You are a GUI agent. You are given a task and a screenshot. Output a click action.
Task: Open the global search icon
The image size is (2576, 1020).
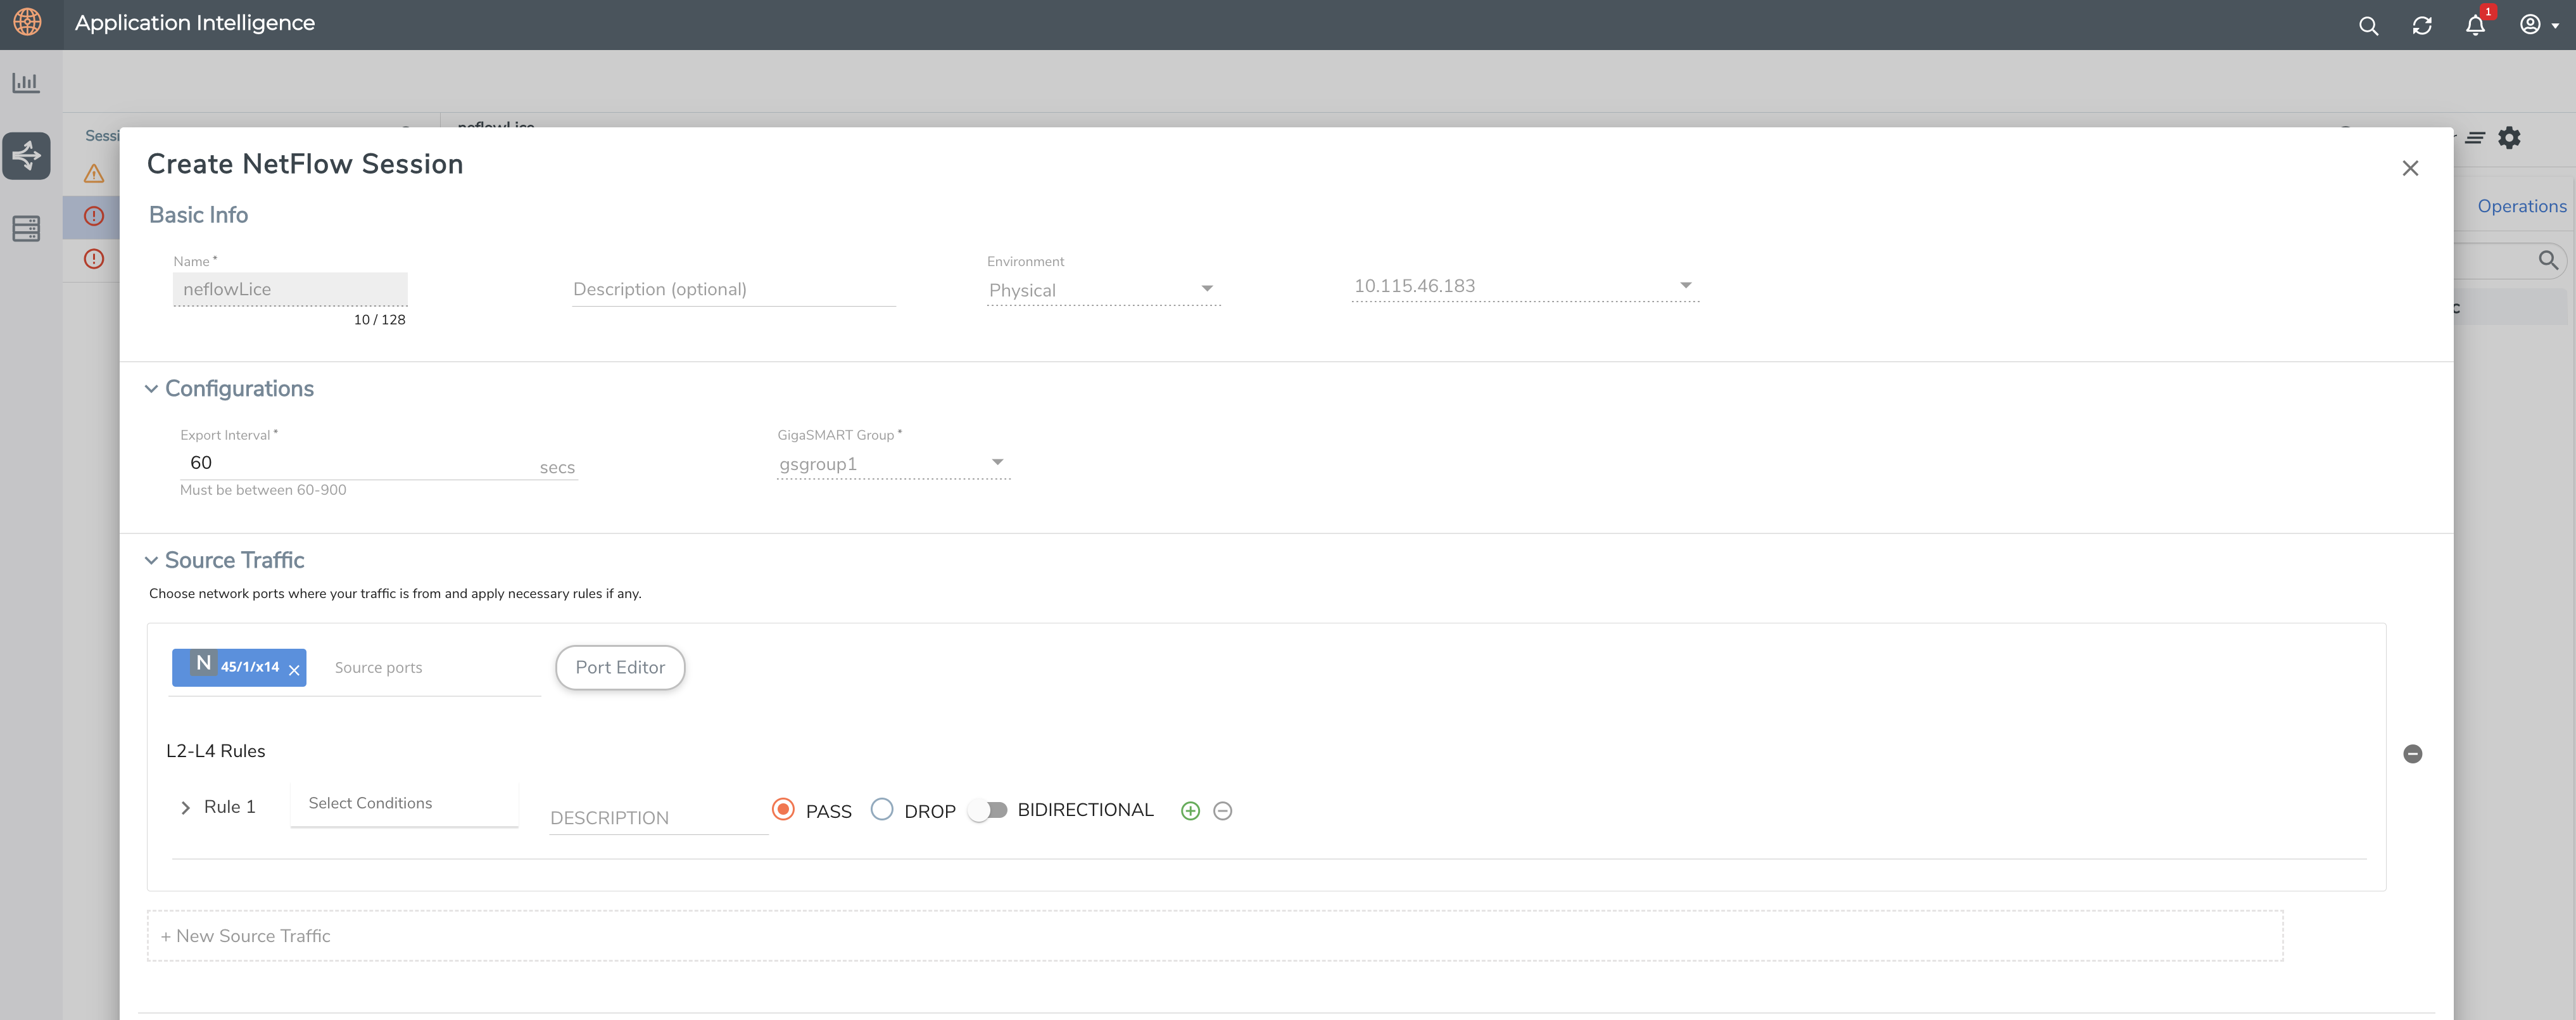point(2368,25)
